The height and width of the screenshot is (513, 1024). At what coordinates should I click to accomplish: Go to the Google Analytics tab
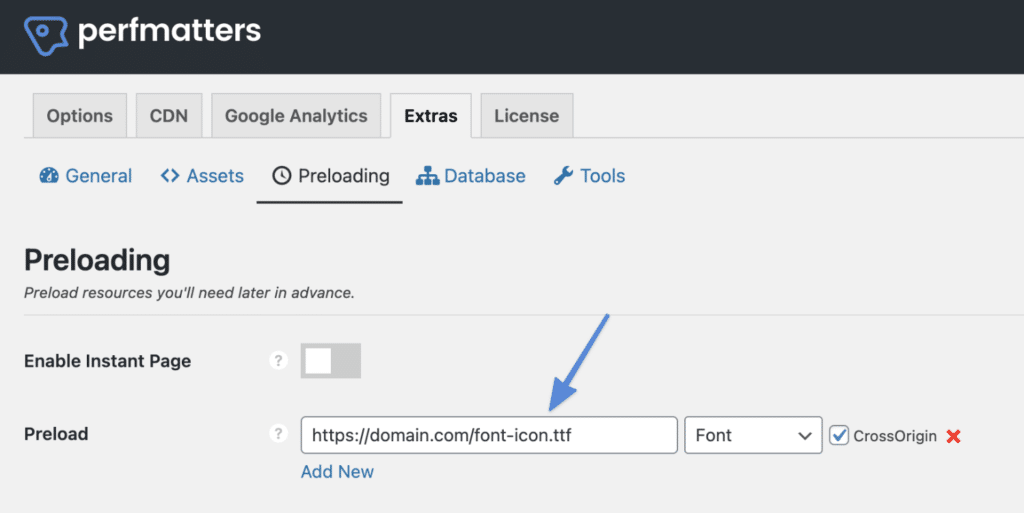pyautogui.click(x=296, y=116)
